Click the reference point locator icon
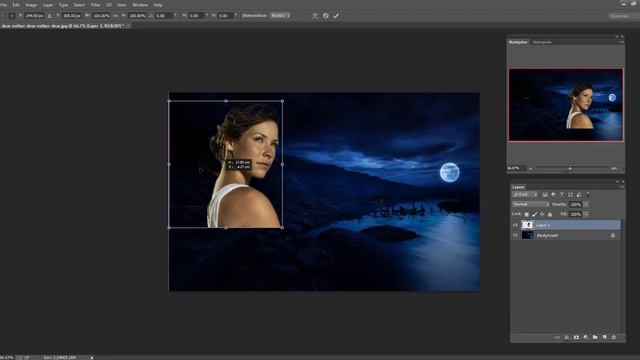This screenshot has height=360, width=640. coord(12,16)
